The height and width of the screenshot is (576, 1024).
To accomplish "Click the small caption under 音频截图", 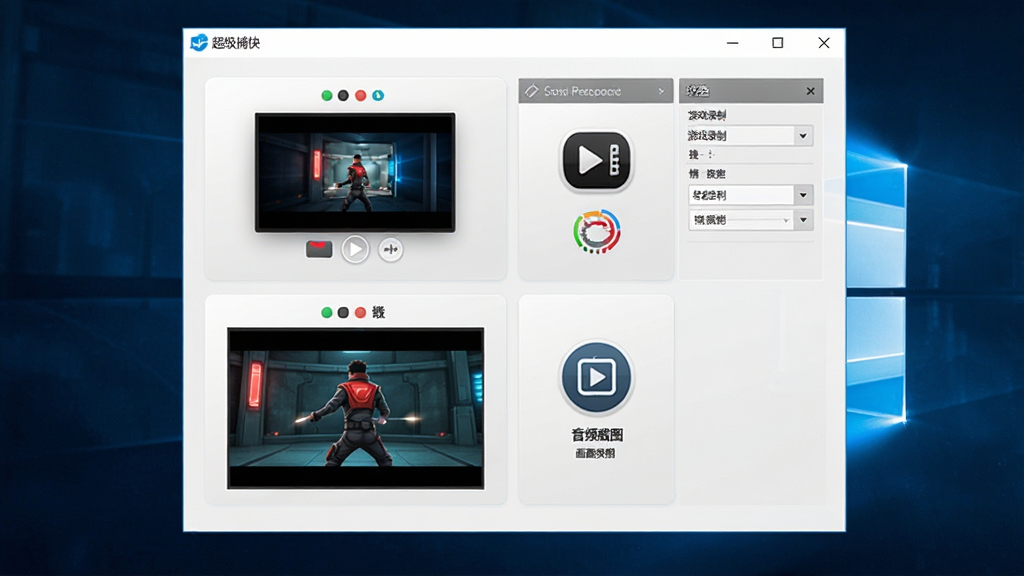I will click(595, 453).
